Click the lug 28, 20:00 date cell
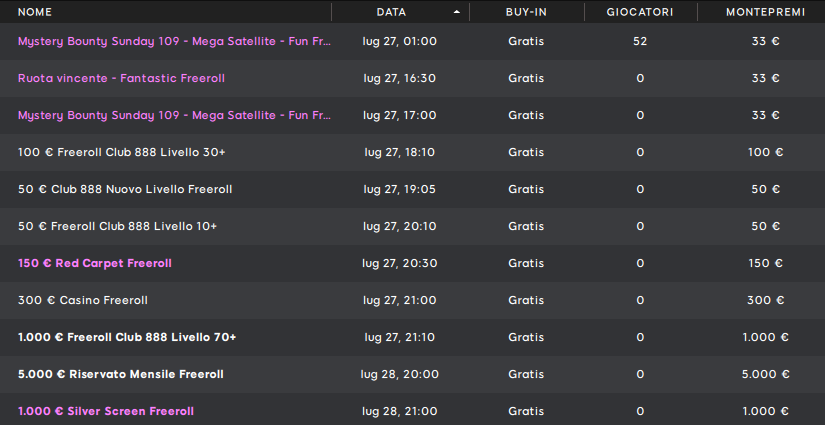Viewport: 825px width, 425px height. tap(400, 375)
